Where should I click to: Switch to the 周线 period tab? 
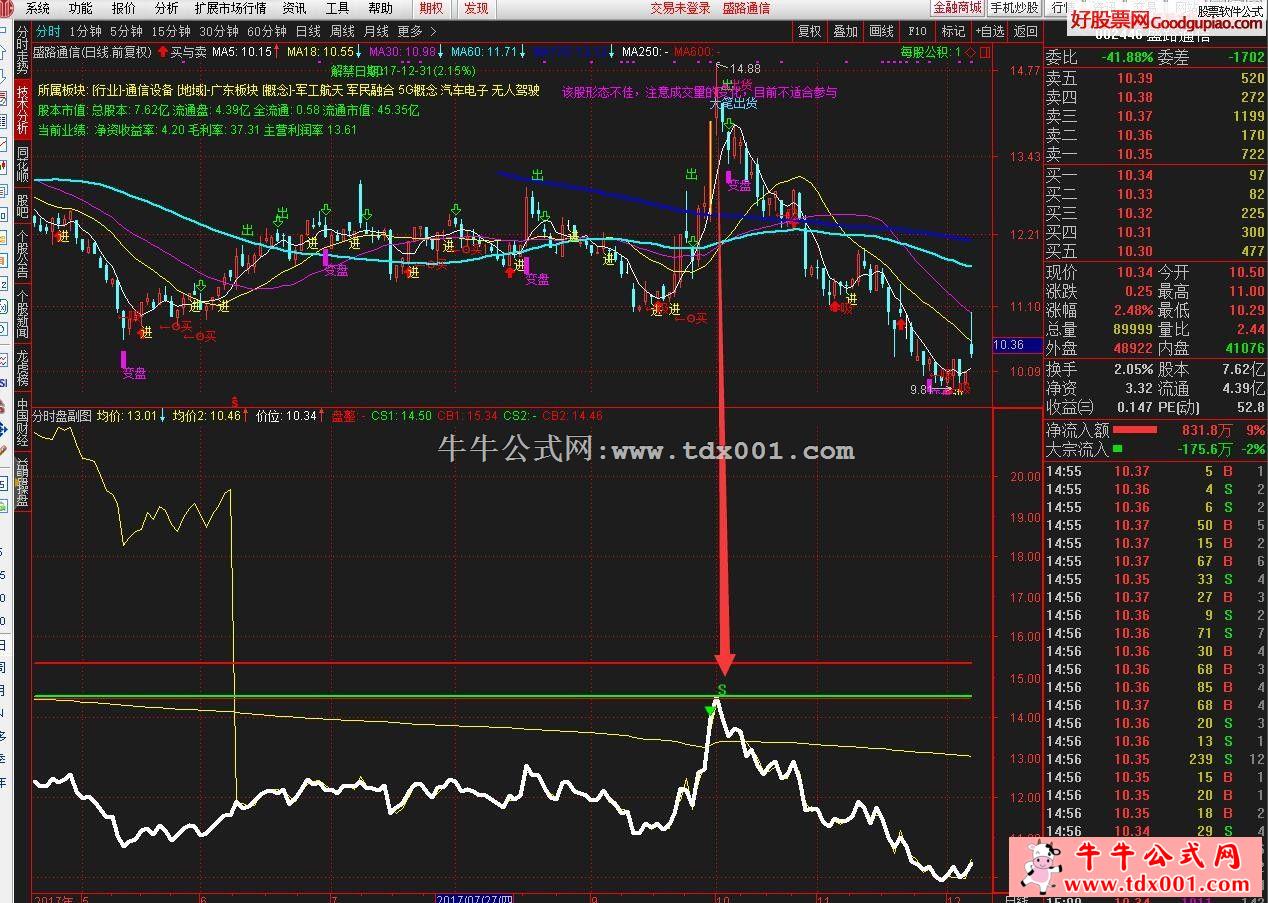(x=342, y=31)
